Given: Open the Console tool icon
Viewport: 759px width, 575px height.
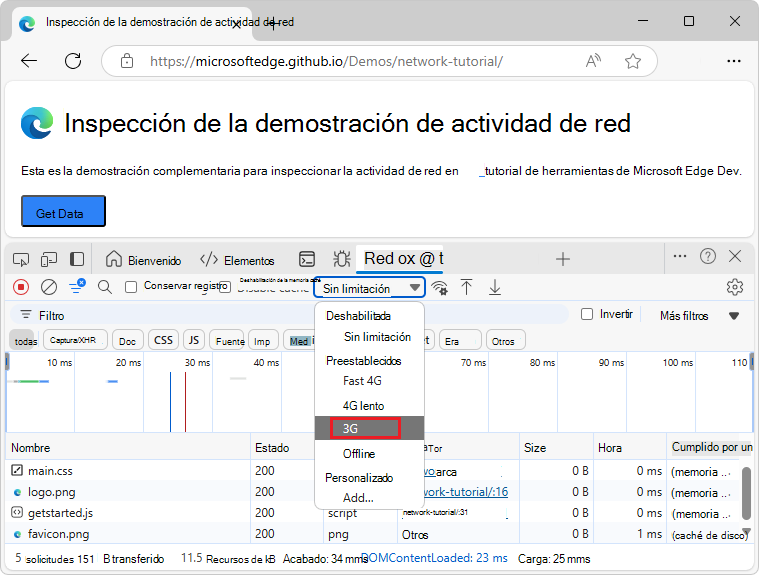Looking at the screenshot, I should pyautogui.click(x=307, y=259).
